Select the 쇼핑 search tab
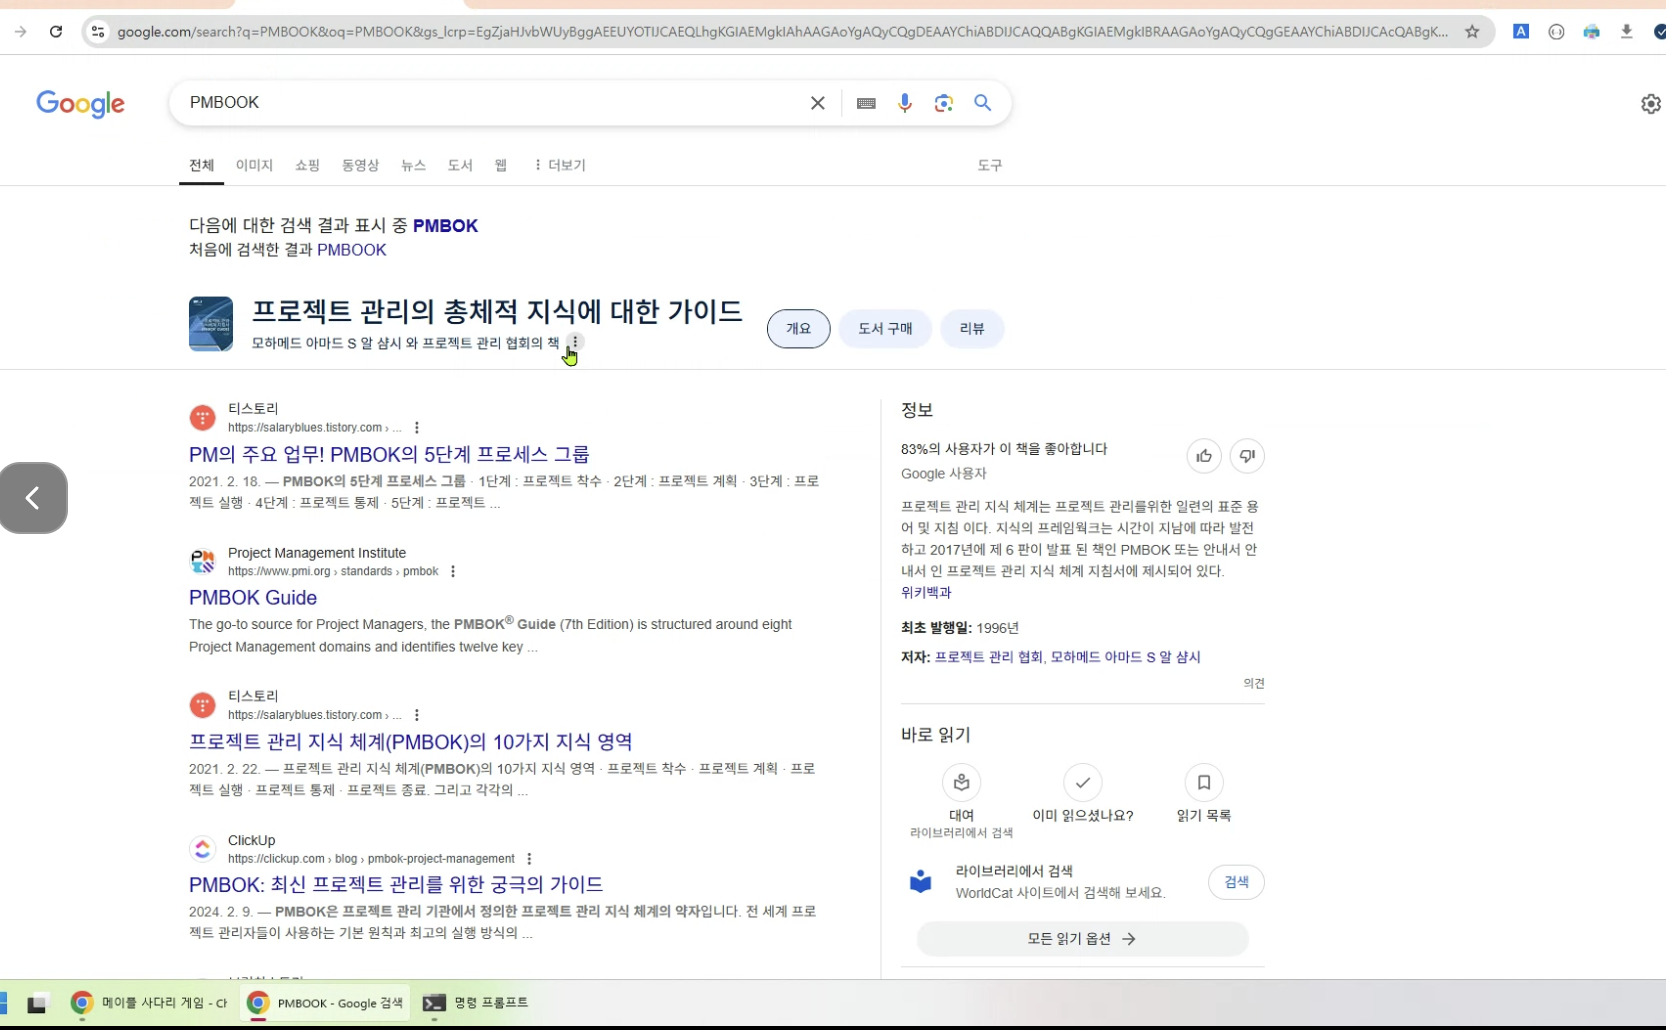The image size is (1666, 1030). pyautogui.click(x=307, y=165)
